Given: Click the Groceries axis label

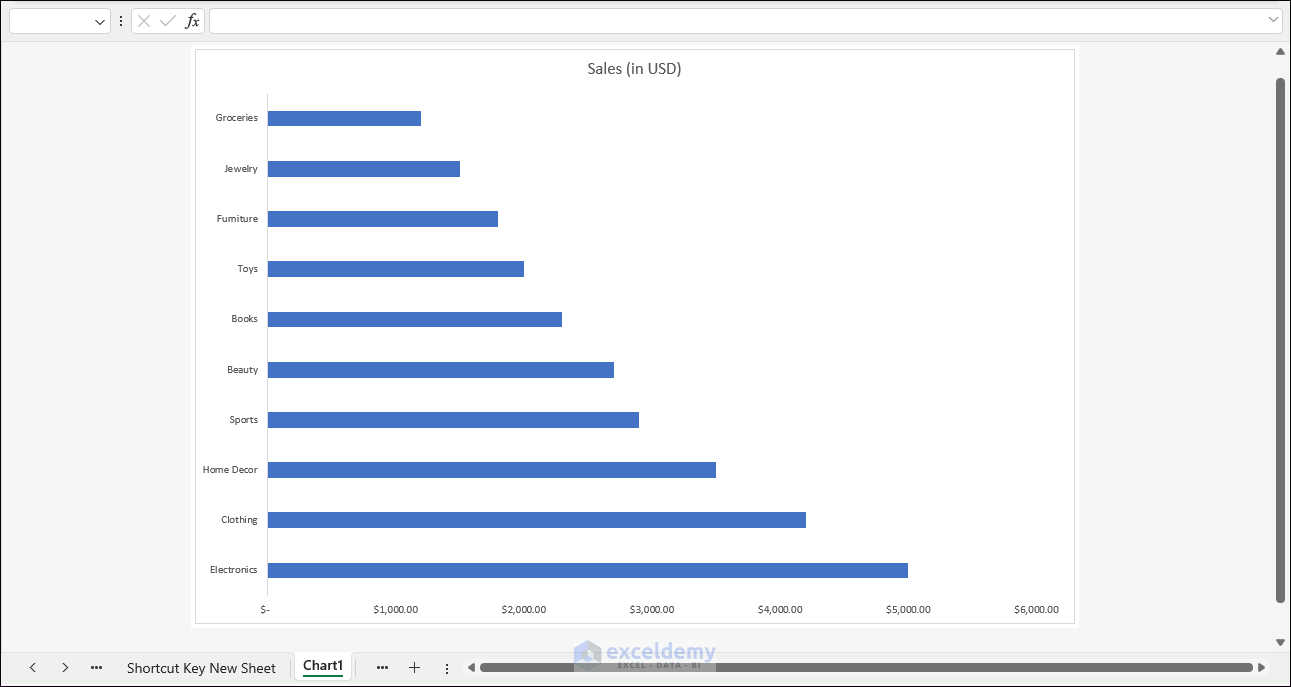Looking at the screenshot, I should [237, 118].
